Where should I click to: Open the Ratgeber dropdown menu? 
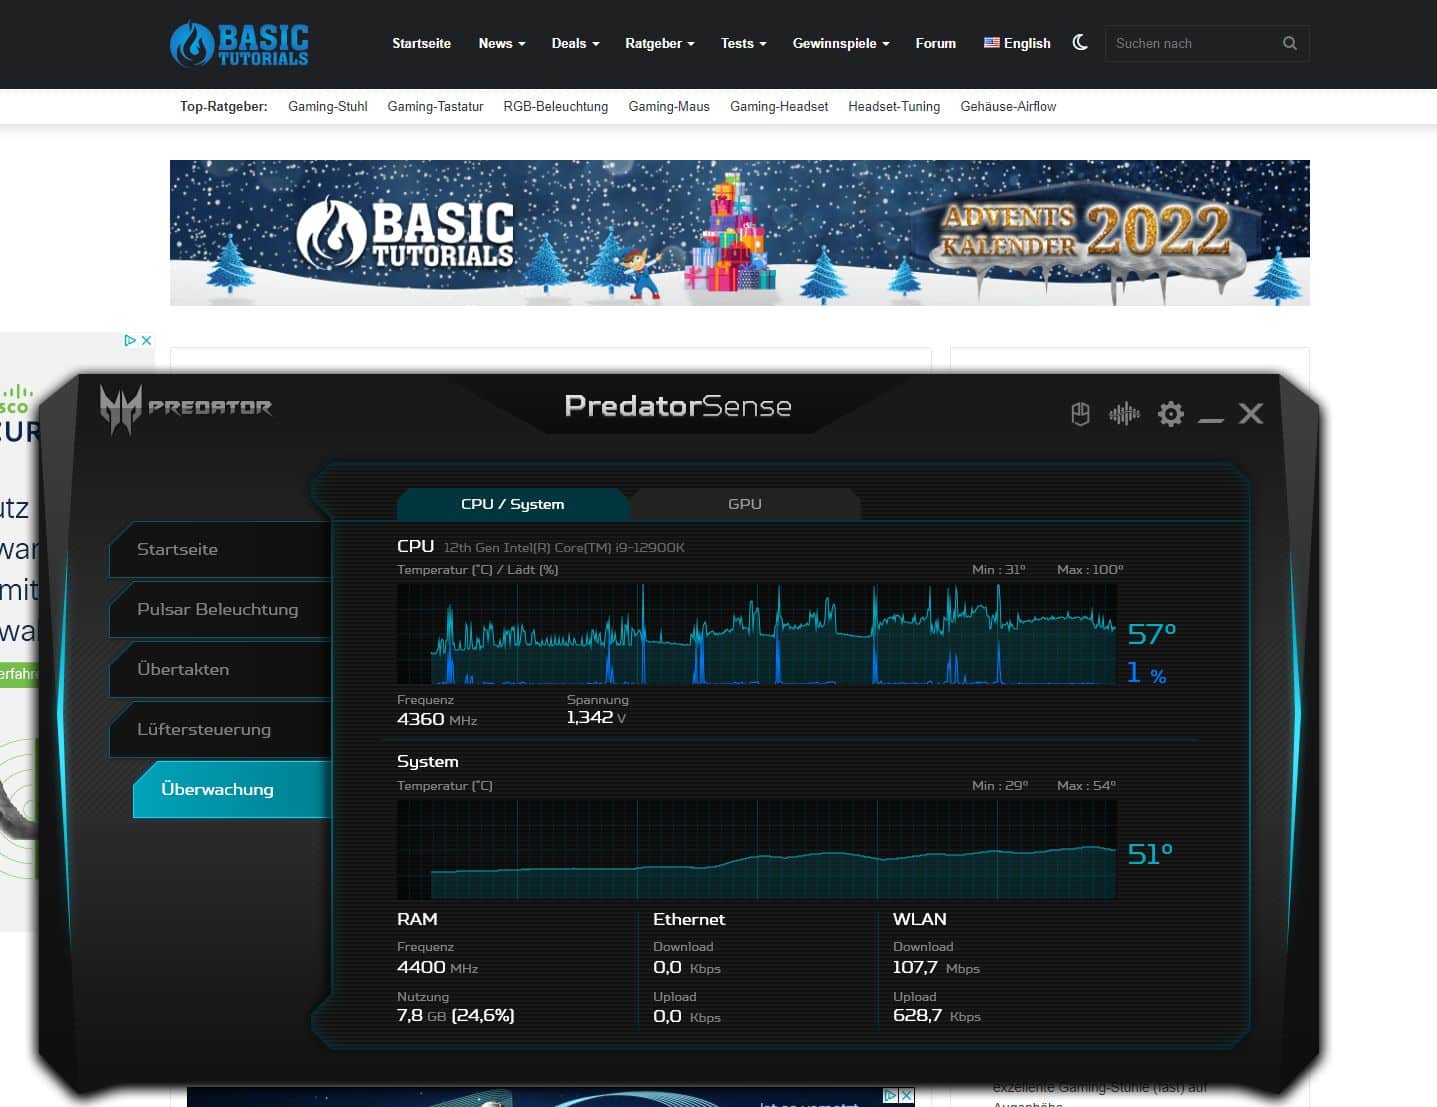pyautogui.click(x=659, y=43)
